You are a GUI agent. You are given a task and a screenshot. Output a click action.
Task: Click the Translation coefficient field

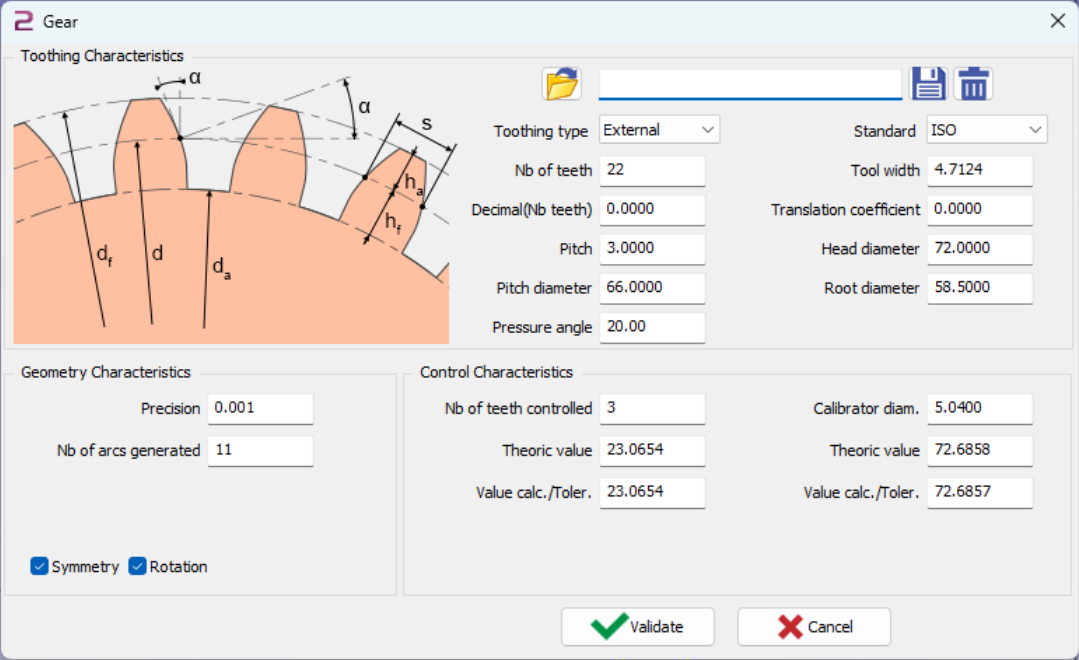(979, 210)
